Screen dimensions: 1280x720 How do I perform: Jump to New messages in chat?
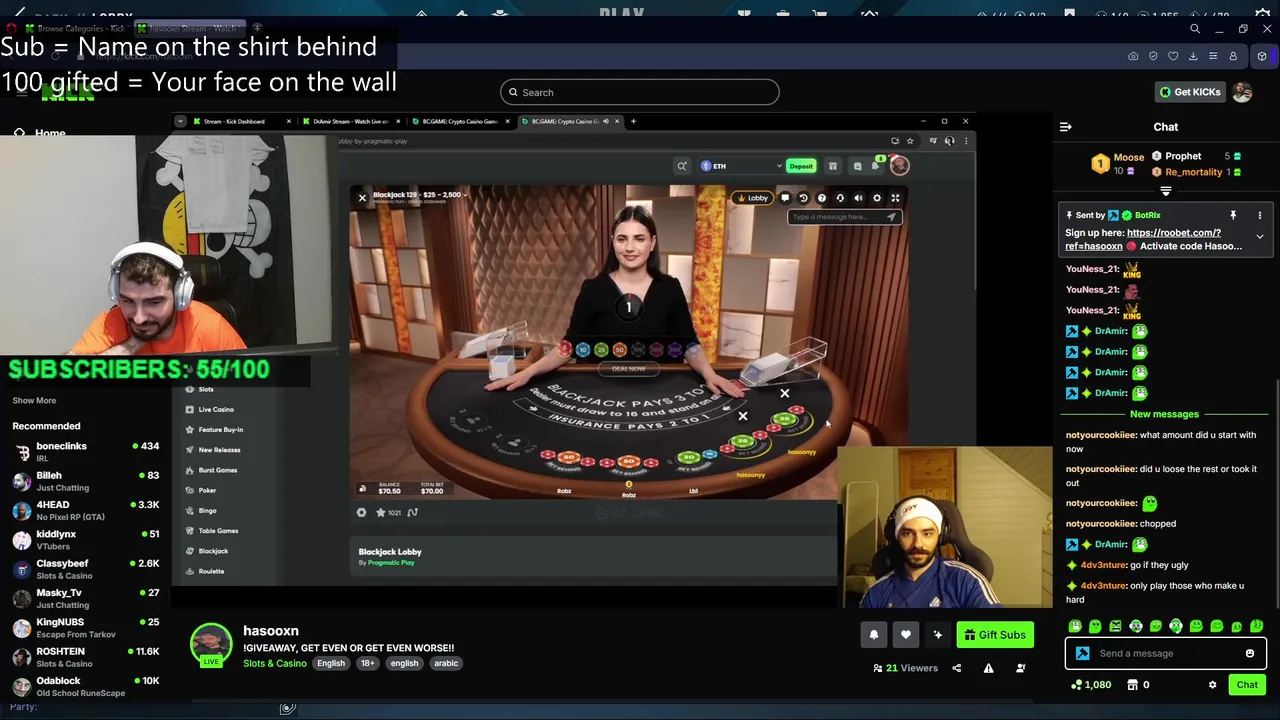[x=1164, y=414]
